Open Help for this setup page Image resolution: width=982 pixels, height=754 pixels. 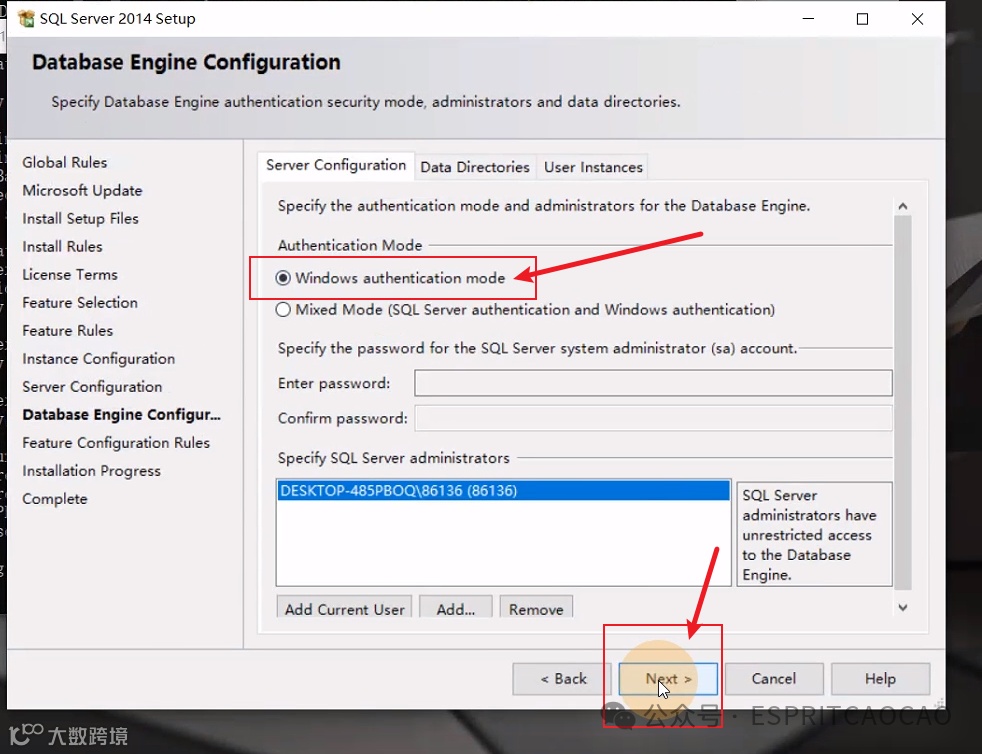click(880, 679)
